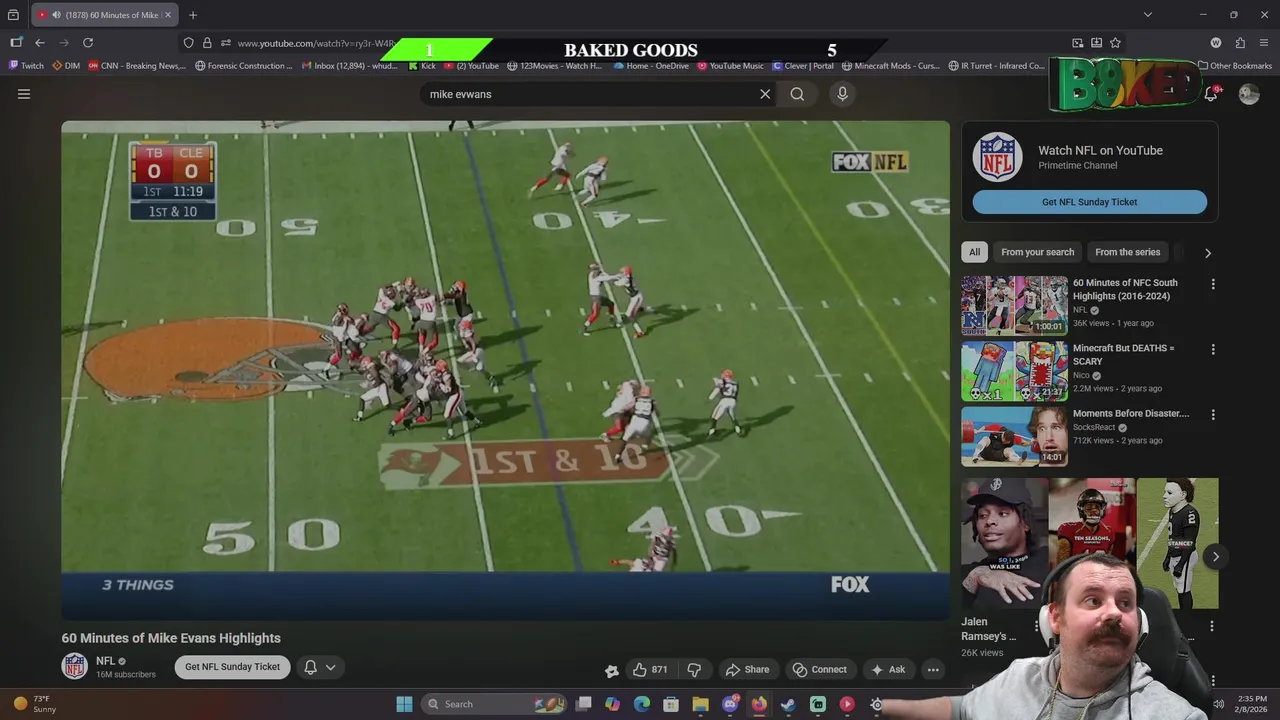
Task: Open the sidebar toggle icon left of back
Action: pyautogui.click(x=16, y=43)
